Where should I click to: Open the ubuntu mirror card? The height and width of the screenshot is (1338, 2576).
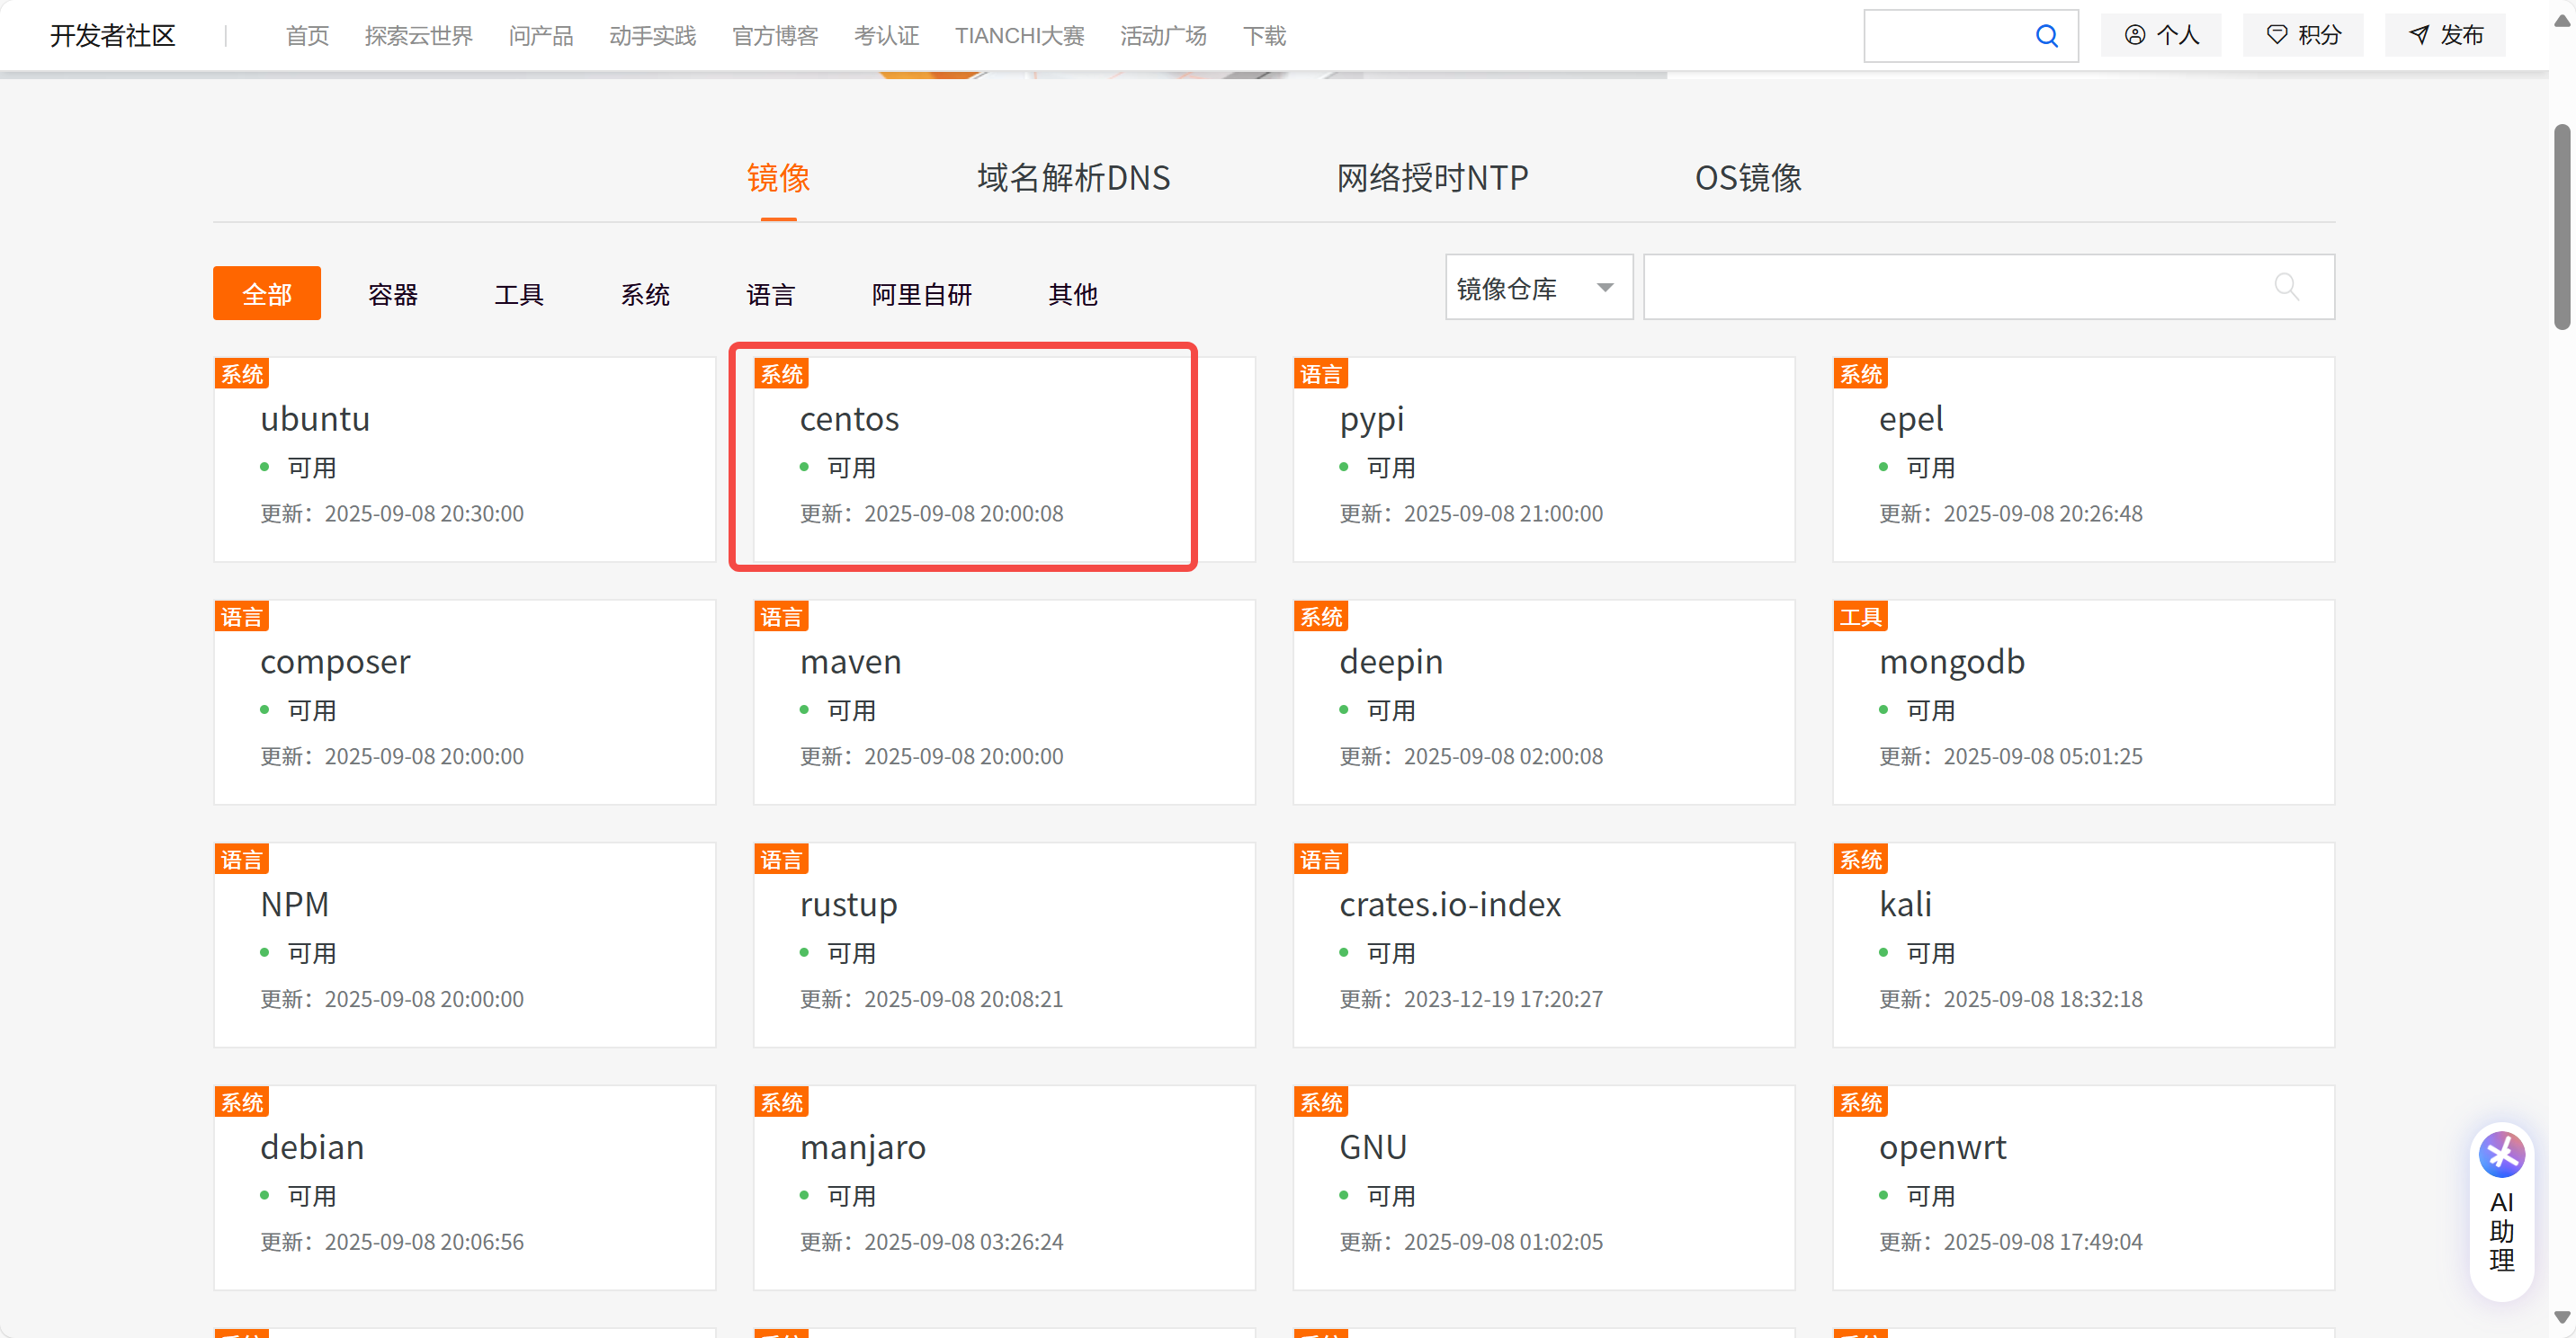(465, 459)
